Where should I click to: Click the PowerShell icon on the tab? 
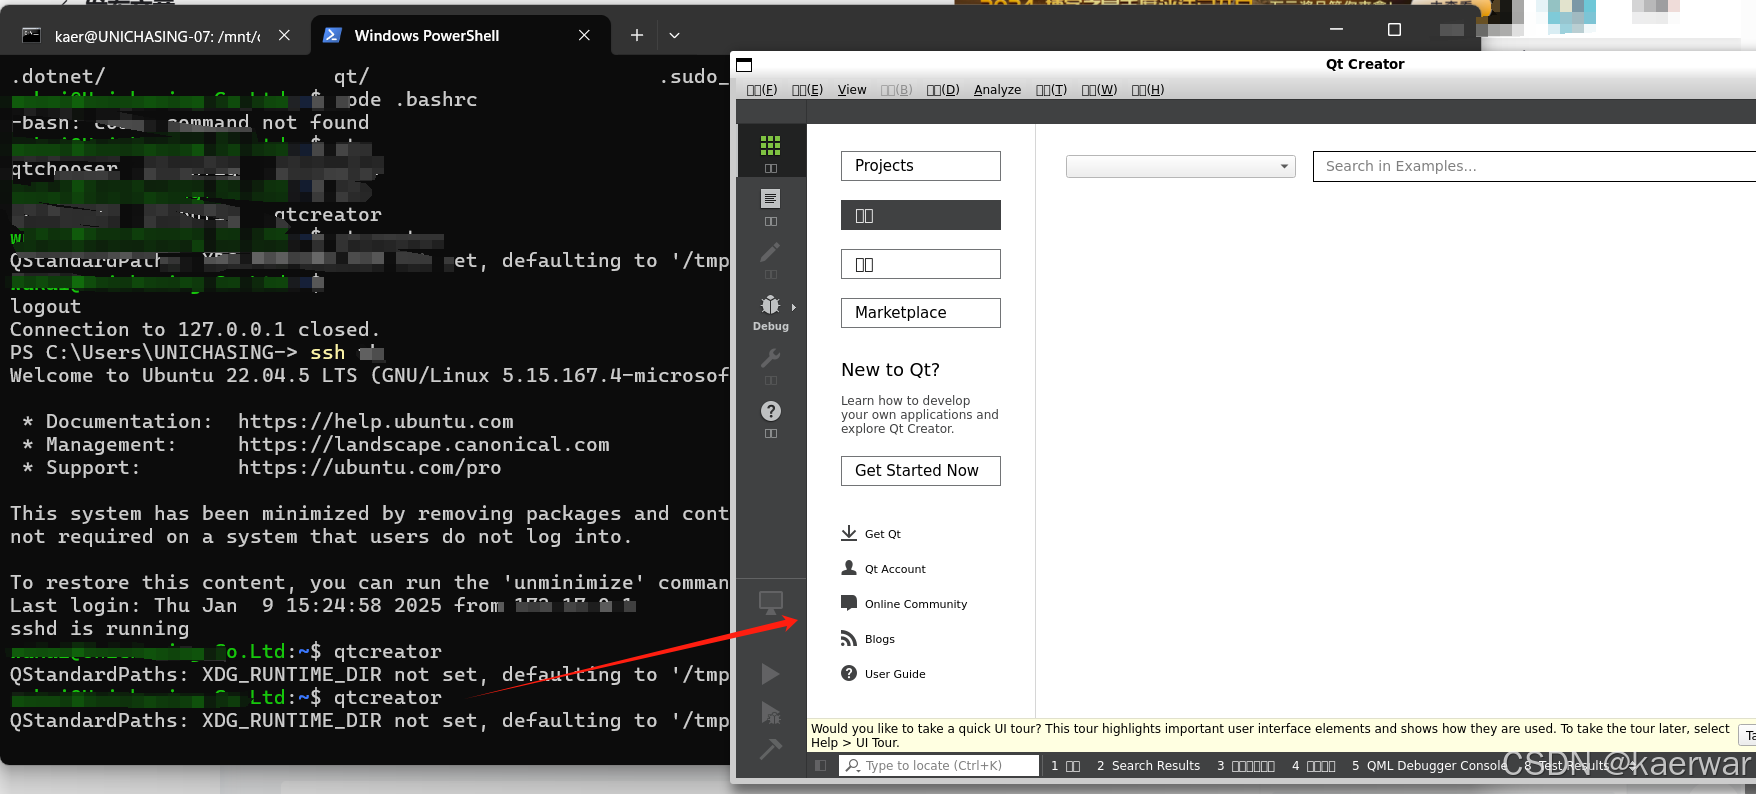tap(333, 35)
